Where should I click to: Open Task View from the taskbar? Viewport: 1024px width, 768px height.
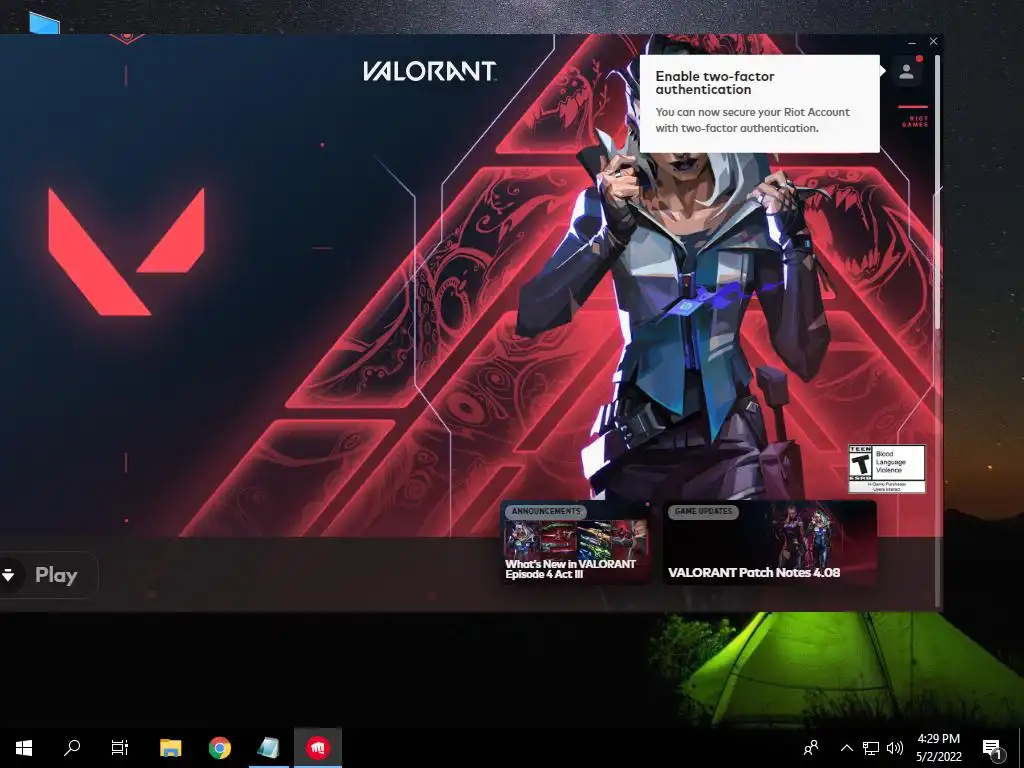(x=120, y=748)
